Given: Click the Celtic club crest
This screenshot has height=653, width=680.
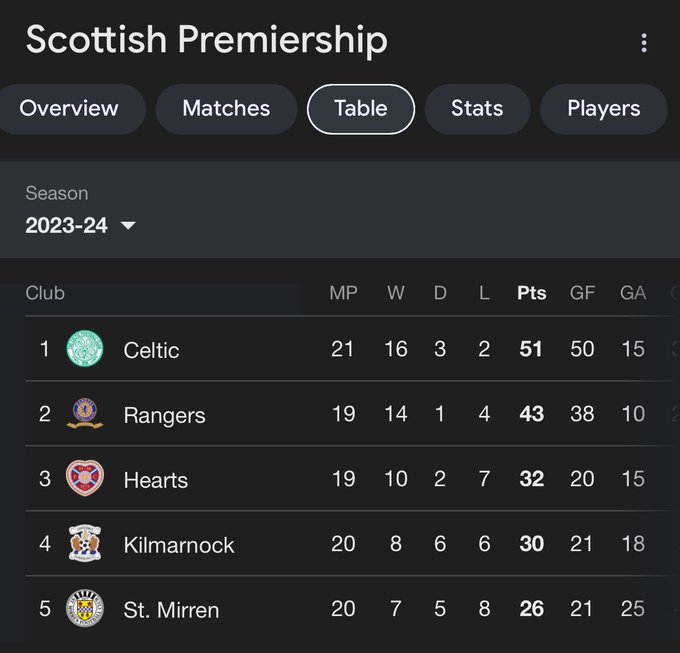Looking at the screenshot, I should [85, 349].
